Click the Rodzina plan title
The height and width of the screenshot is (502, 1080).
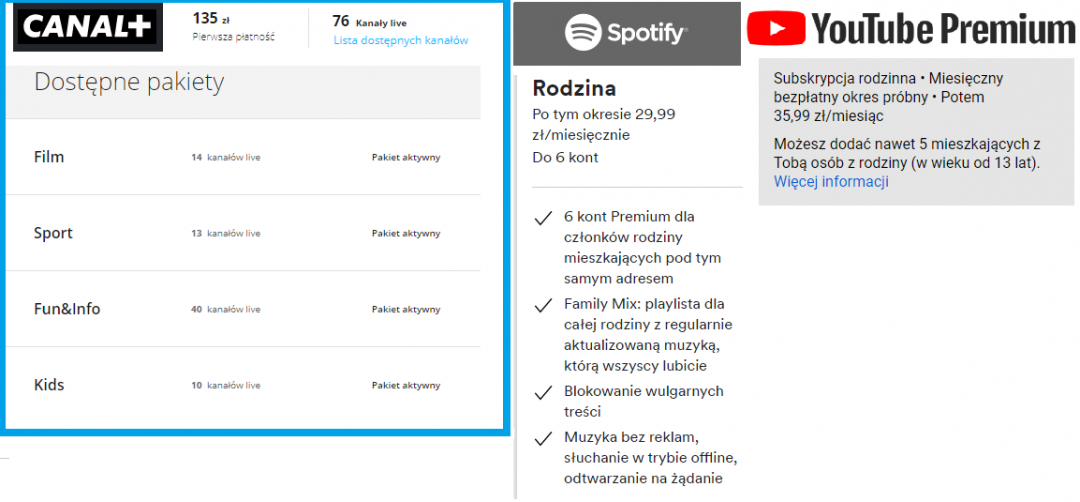coord(574,88)
